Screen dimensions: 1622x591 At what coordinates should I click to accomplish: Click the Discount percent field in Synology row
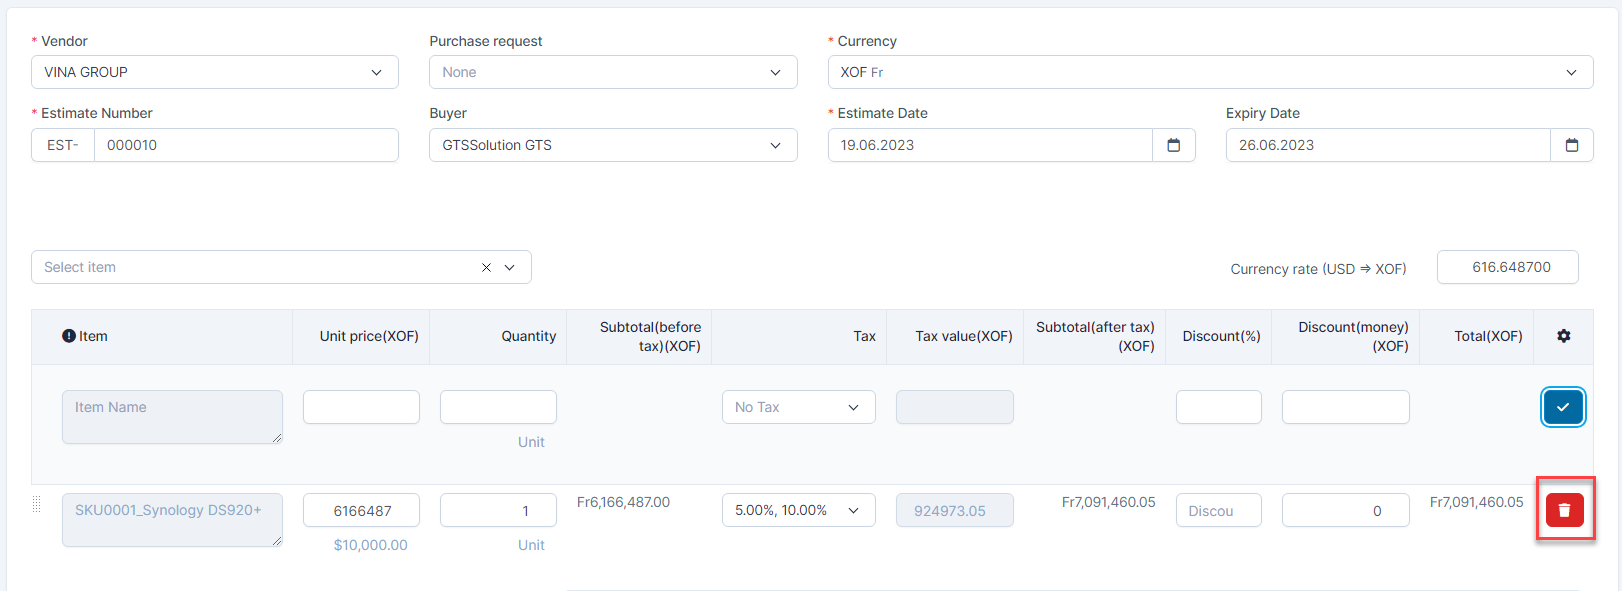(1218, 510)
